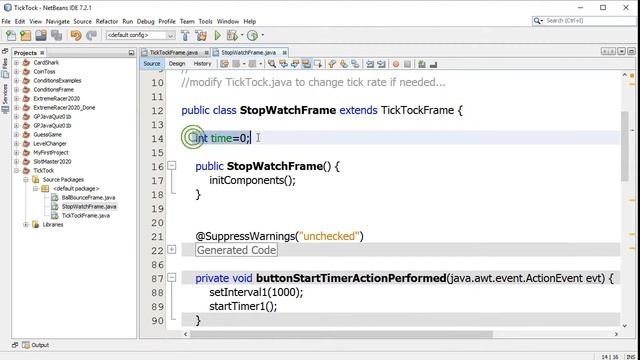Expand the CoinToss project node
640x360 pixels.
point(17,72)
